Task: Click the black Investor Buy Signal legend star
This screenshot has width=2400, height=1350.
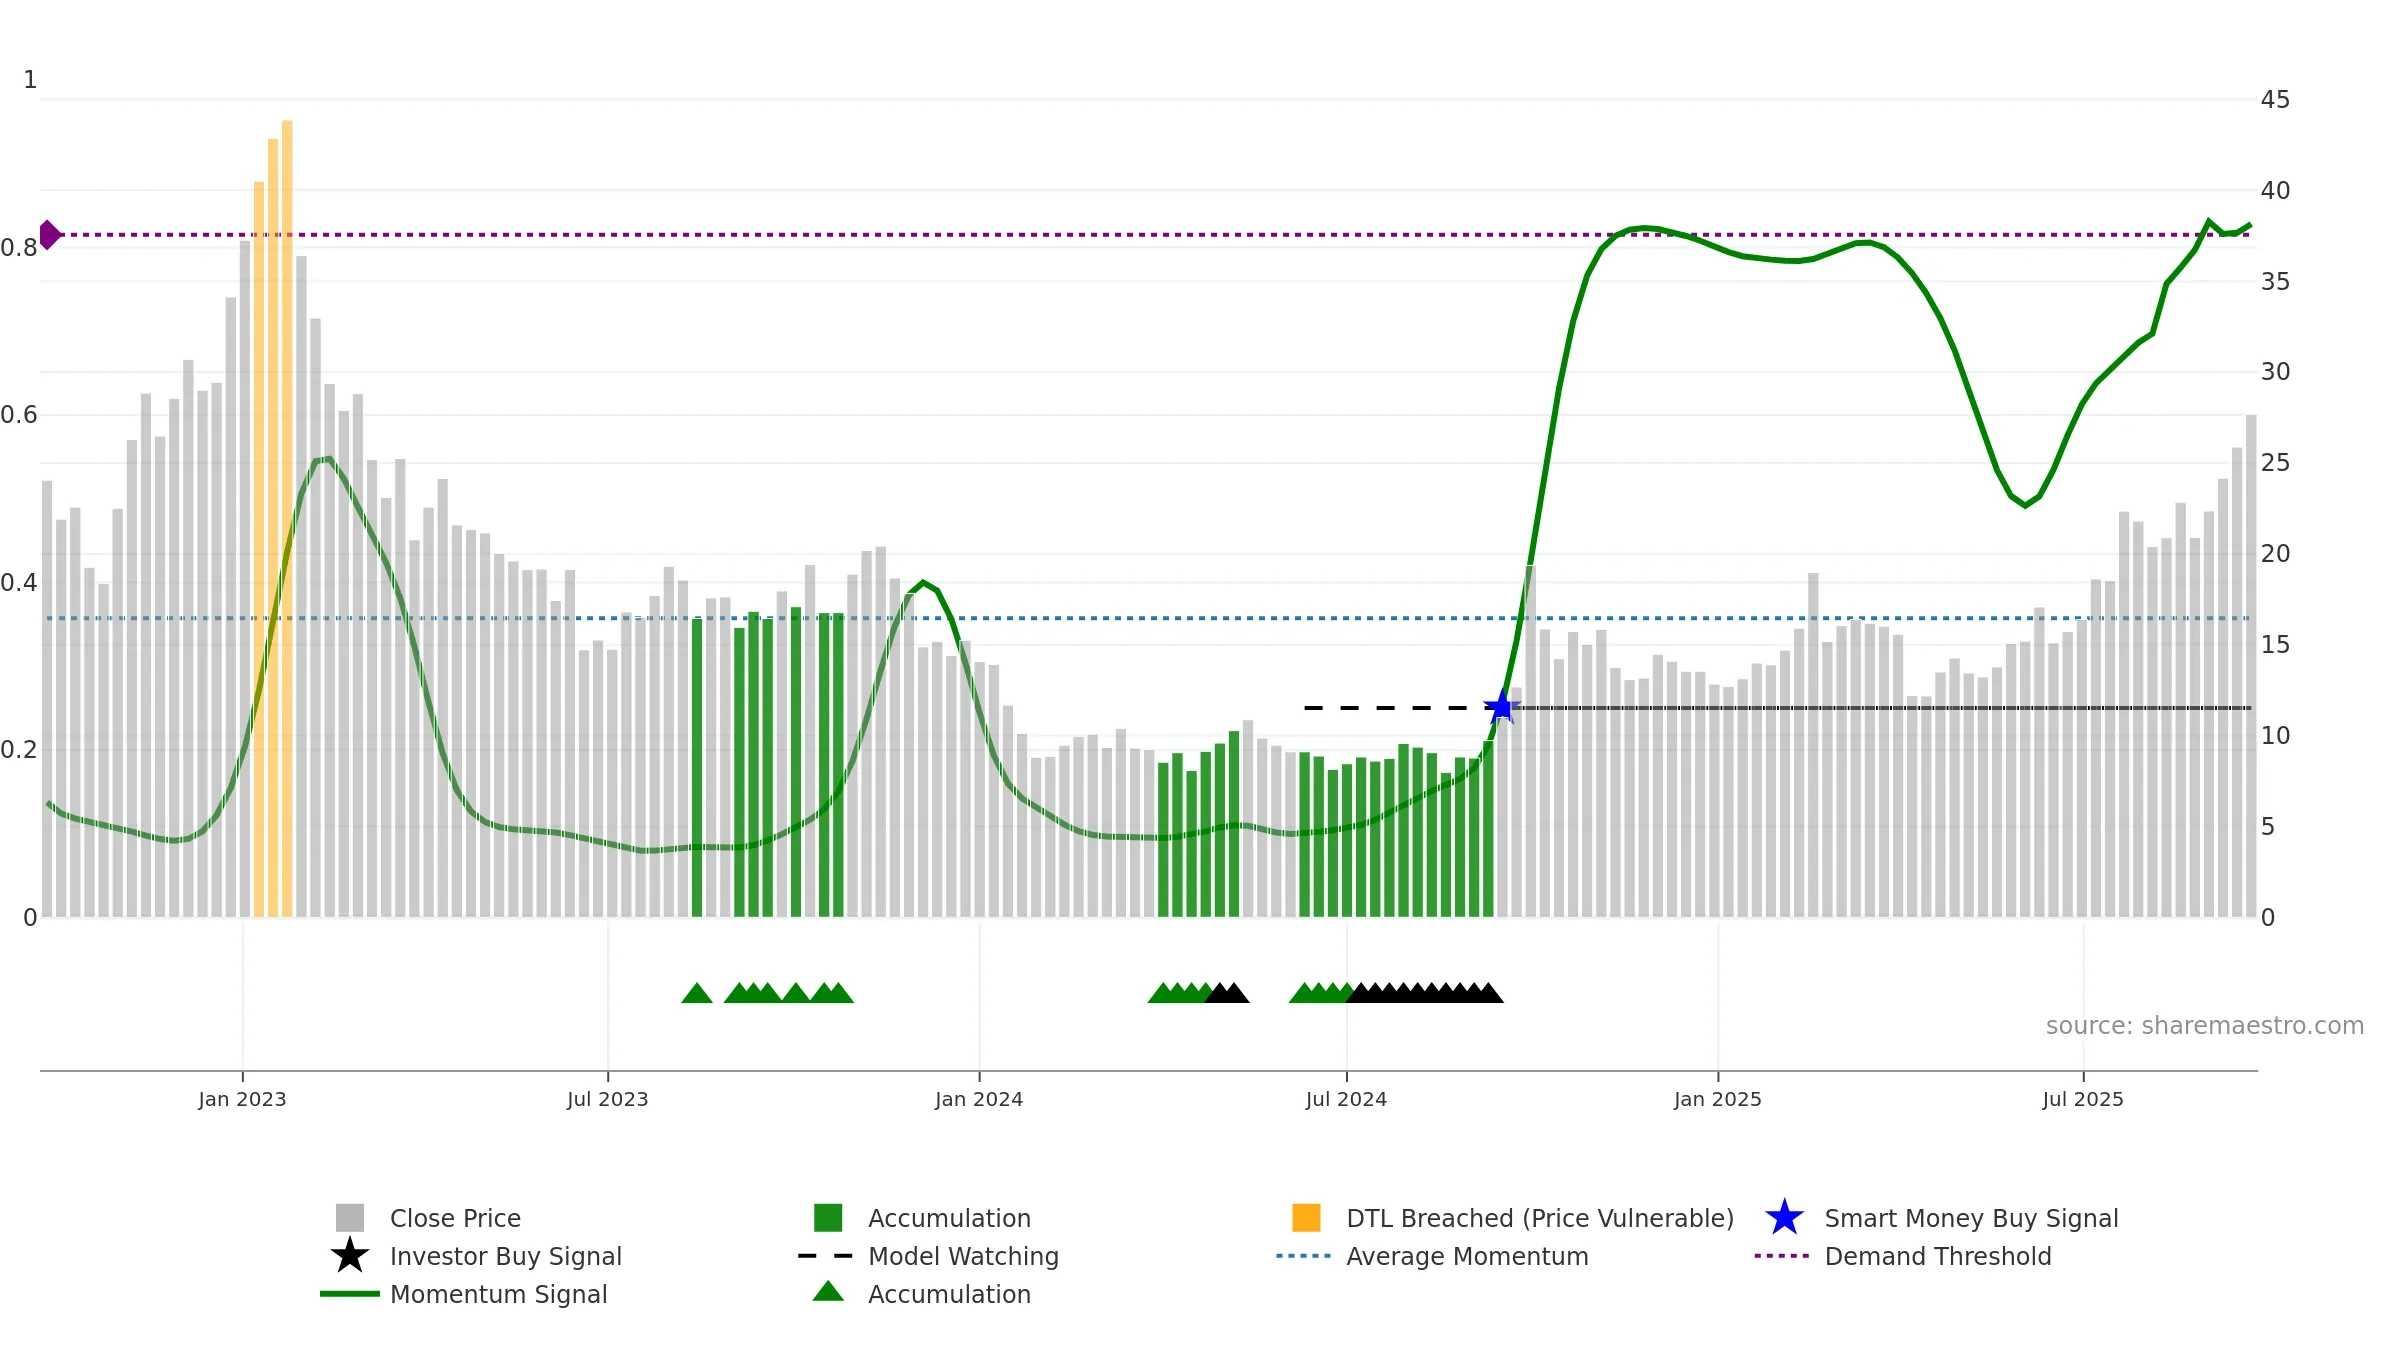Action: tap(350, 1256)
